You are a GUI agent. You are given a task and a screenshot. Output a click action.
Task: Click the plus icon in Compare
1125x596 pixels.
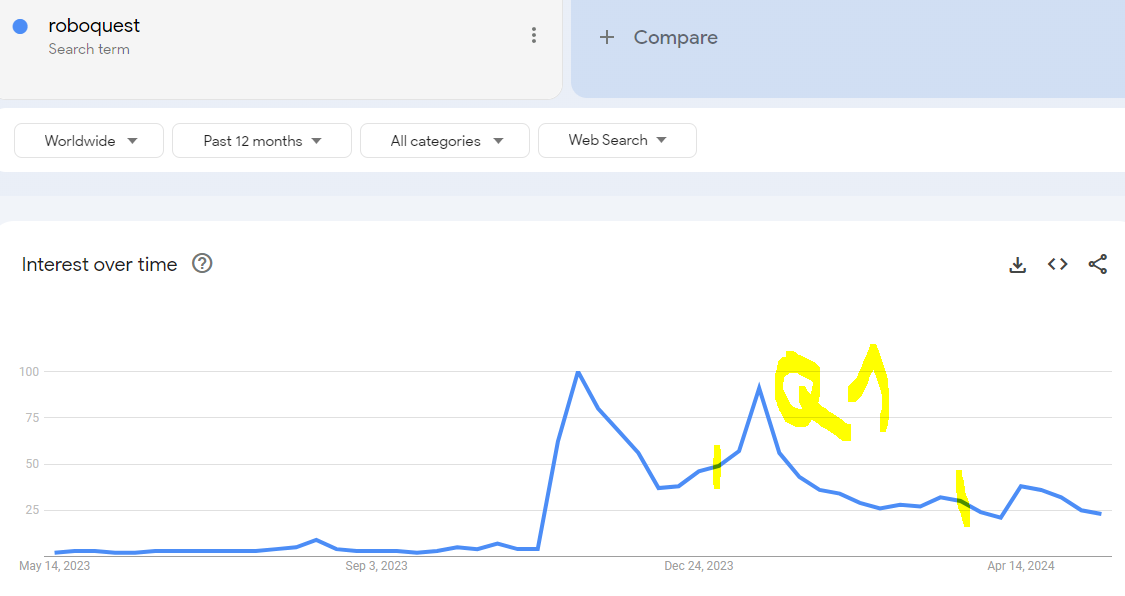click(607, 37)
